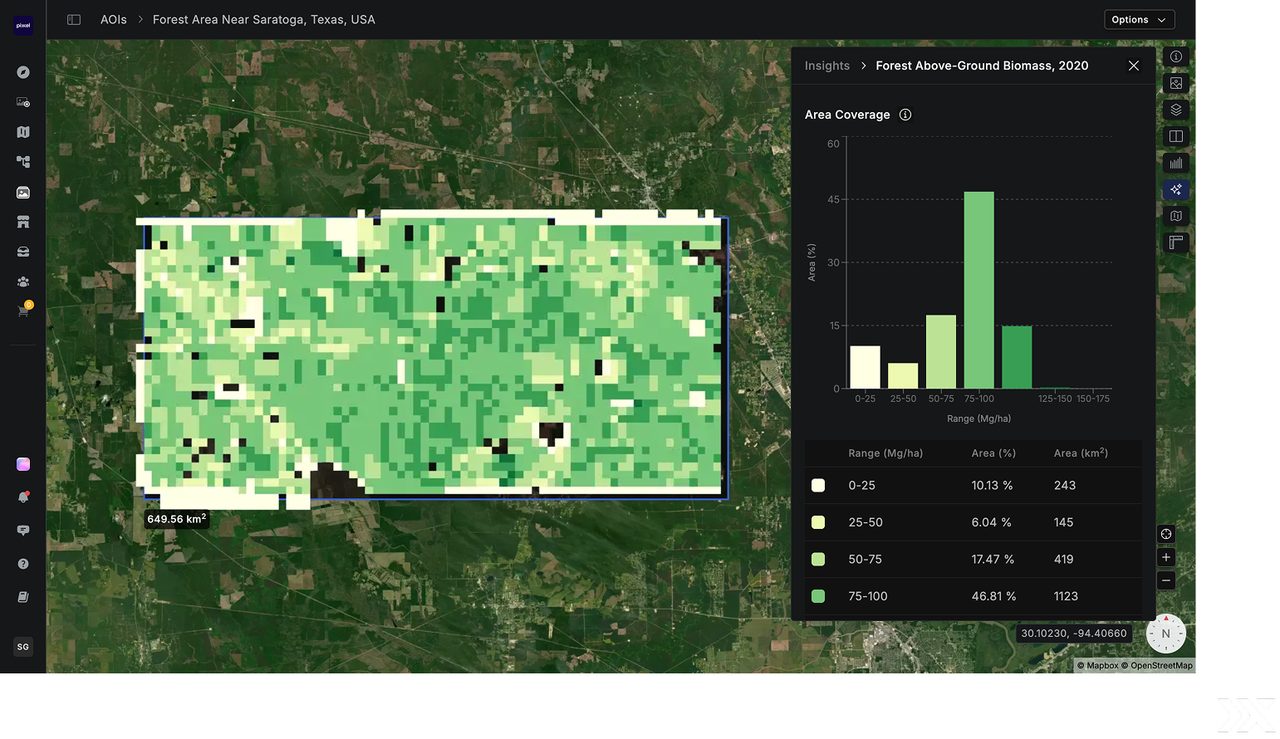The image size is (1280, 739).
Task: Toggle split compare view tool
Action: 1176,136
